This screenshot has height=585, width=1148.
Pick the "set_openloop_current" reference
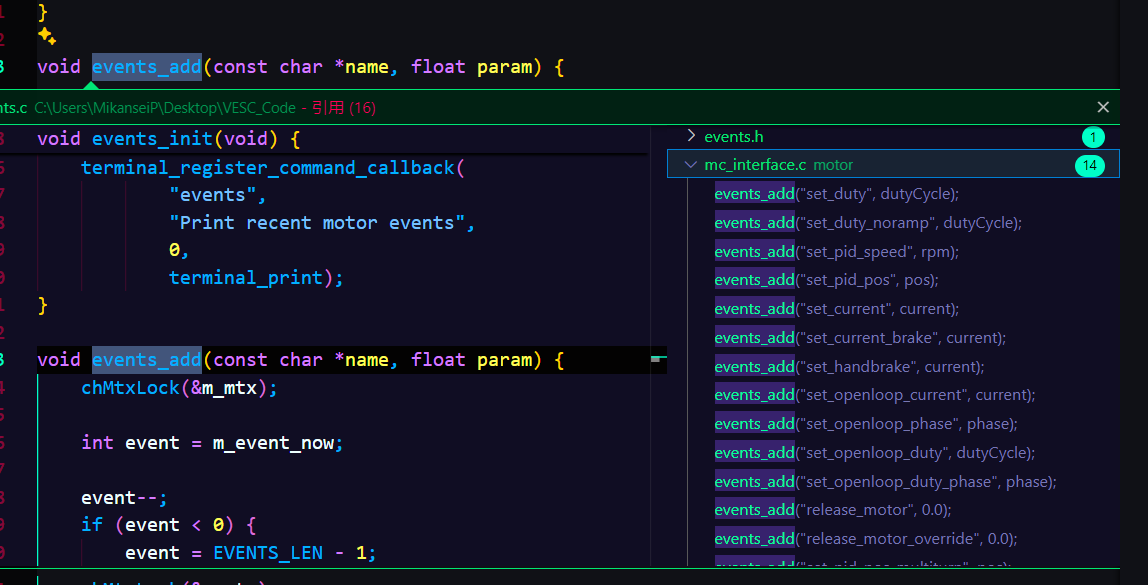(x=875, y=395)
